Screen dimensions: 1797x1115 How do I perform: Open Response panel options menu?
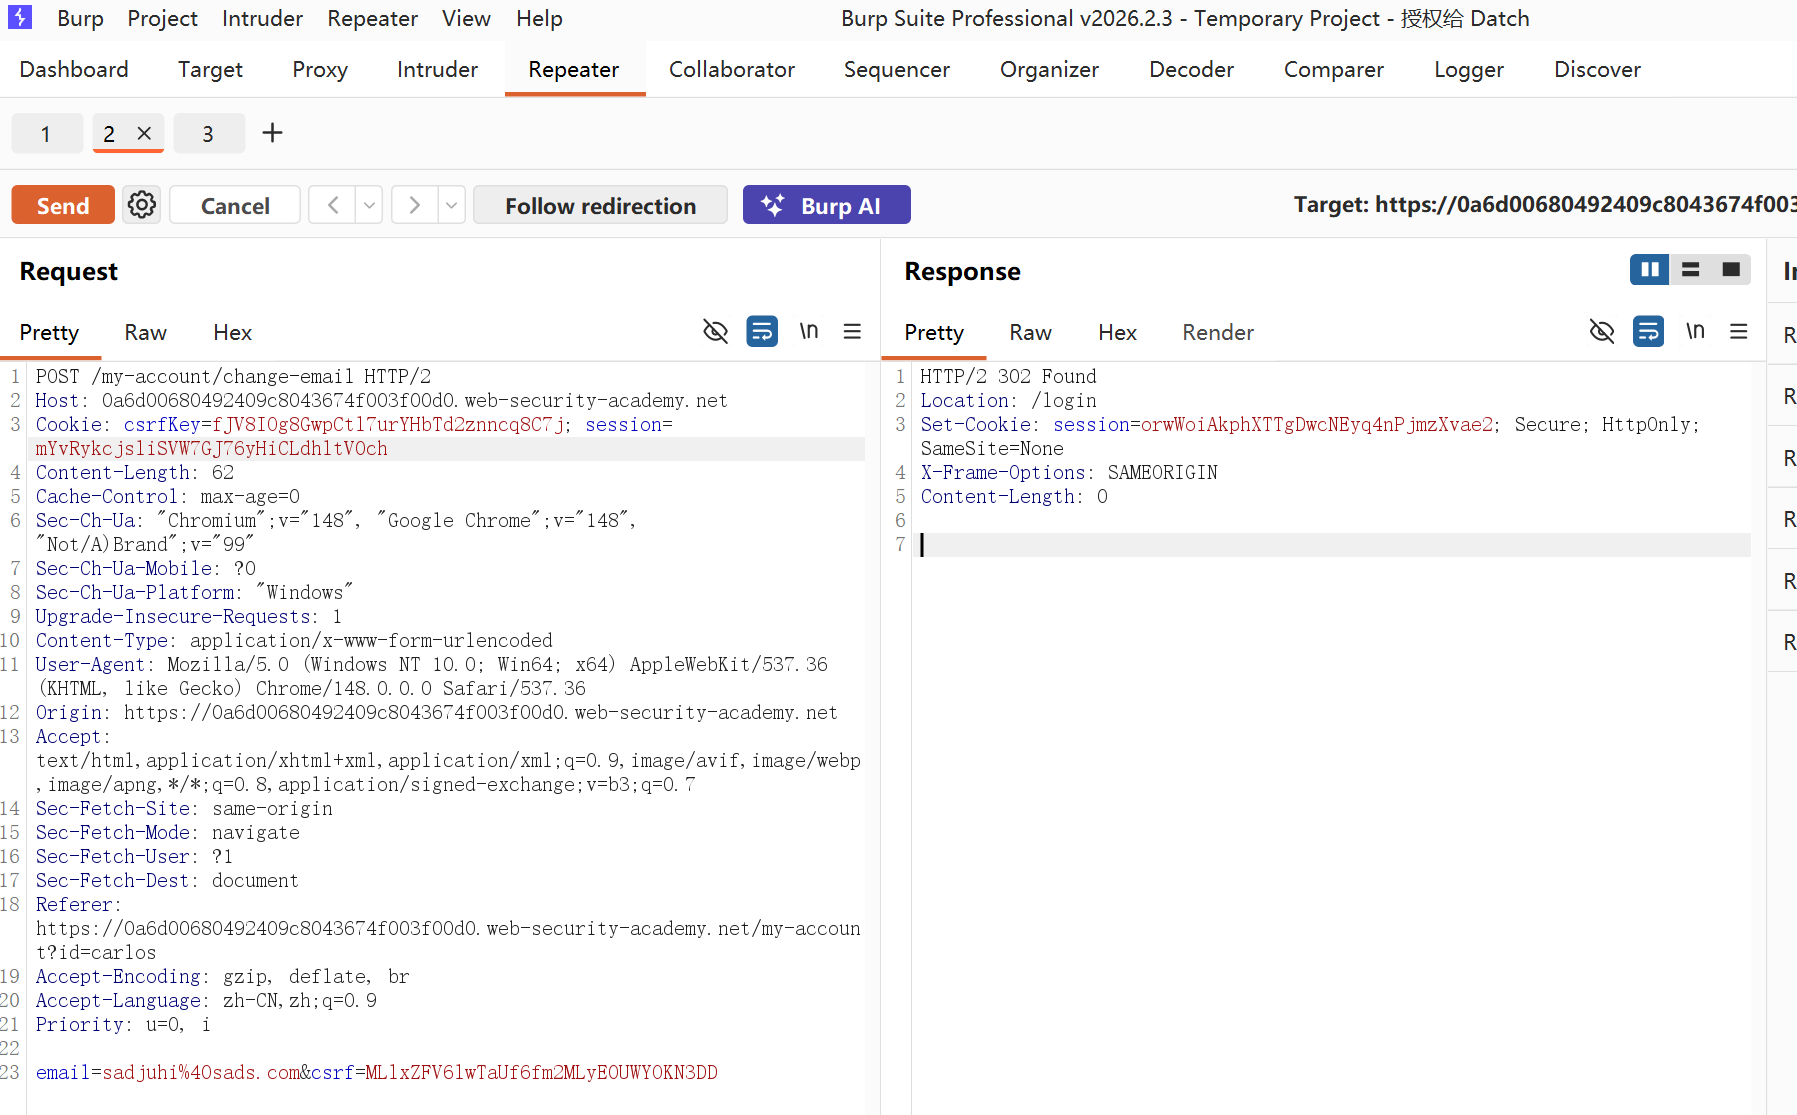[x=1739, y=331]
